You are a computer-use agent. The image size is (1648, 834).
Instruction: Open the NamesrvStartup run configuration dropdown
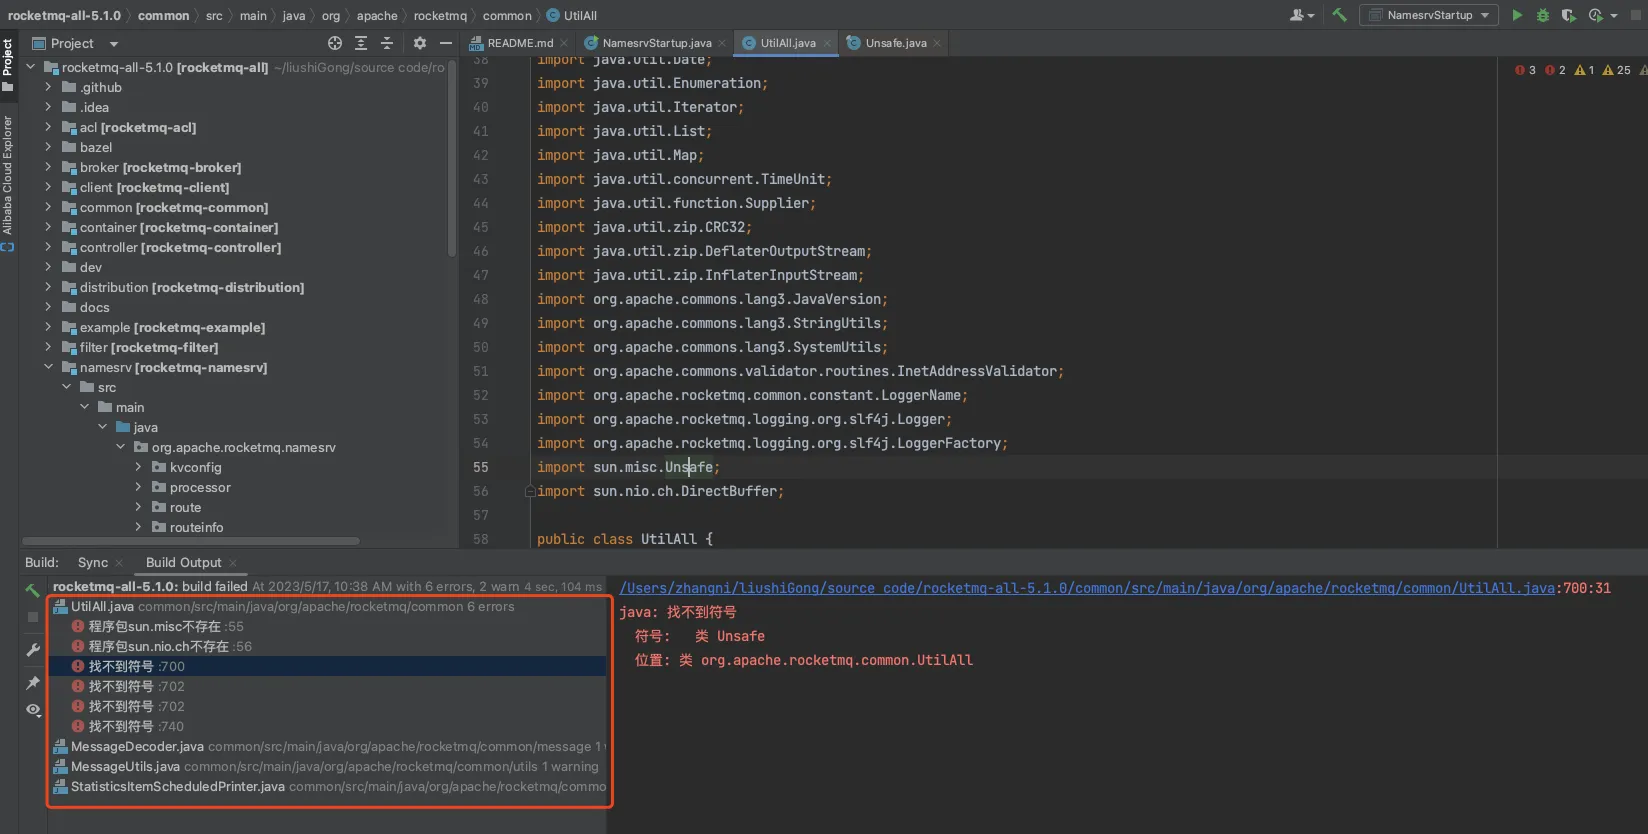[1429, 15]
